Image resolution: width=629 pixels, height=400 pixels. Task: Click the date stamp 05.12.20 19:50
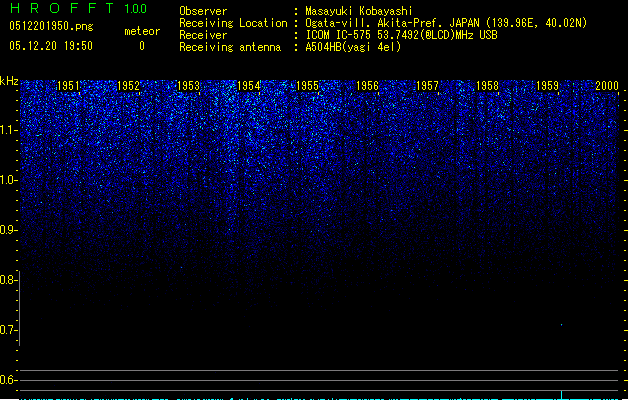51,46
